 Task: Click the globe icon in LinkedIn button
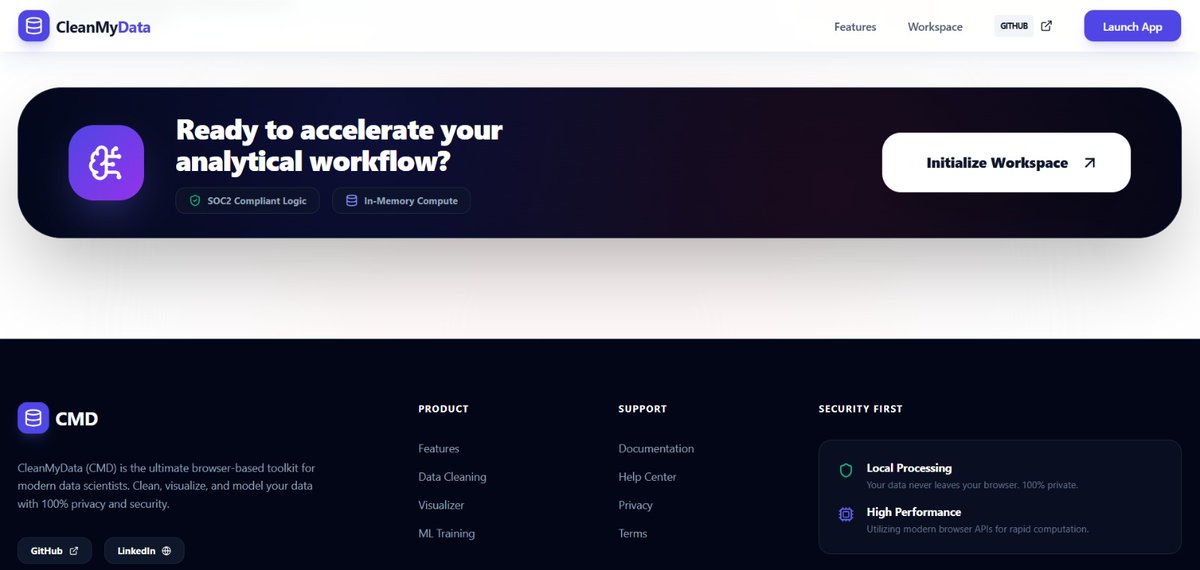166,551
